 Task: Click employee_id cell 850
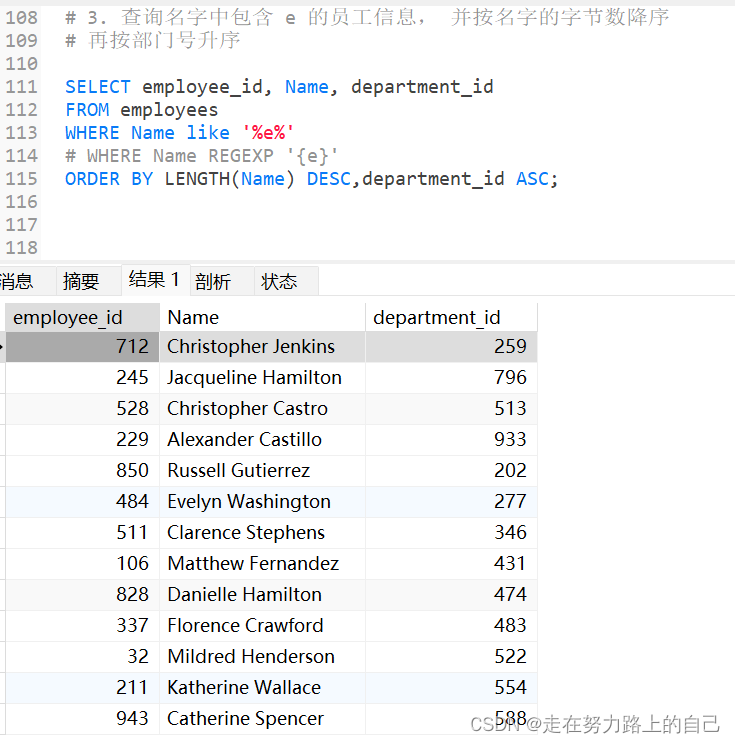pos(82,471)
